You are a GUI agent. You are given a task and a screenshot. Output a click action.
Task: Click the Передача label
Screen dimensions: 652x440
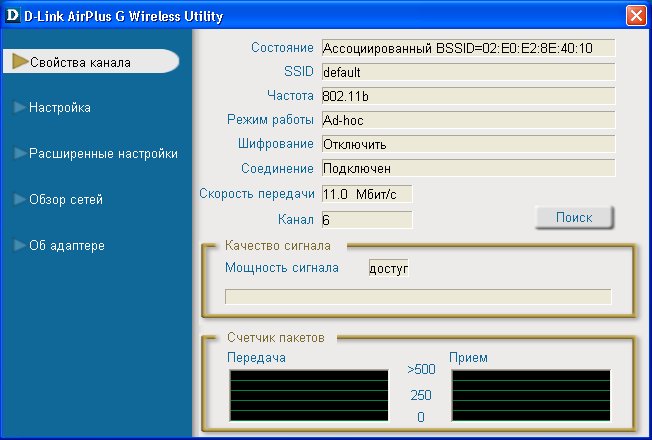pos(257,358)
